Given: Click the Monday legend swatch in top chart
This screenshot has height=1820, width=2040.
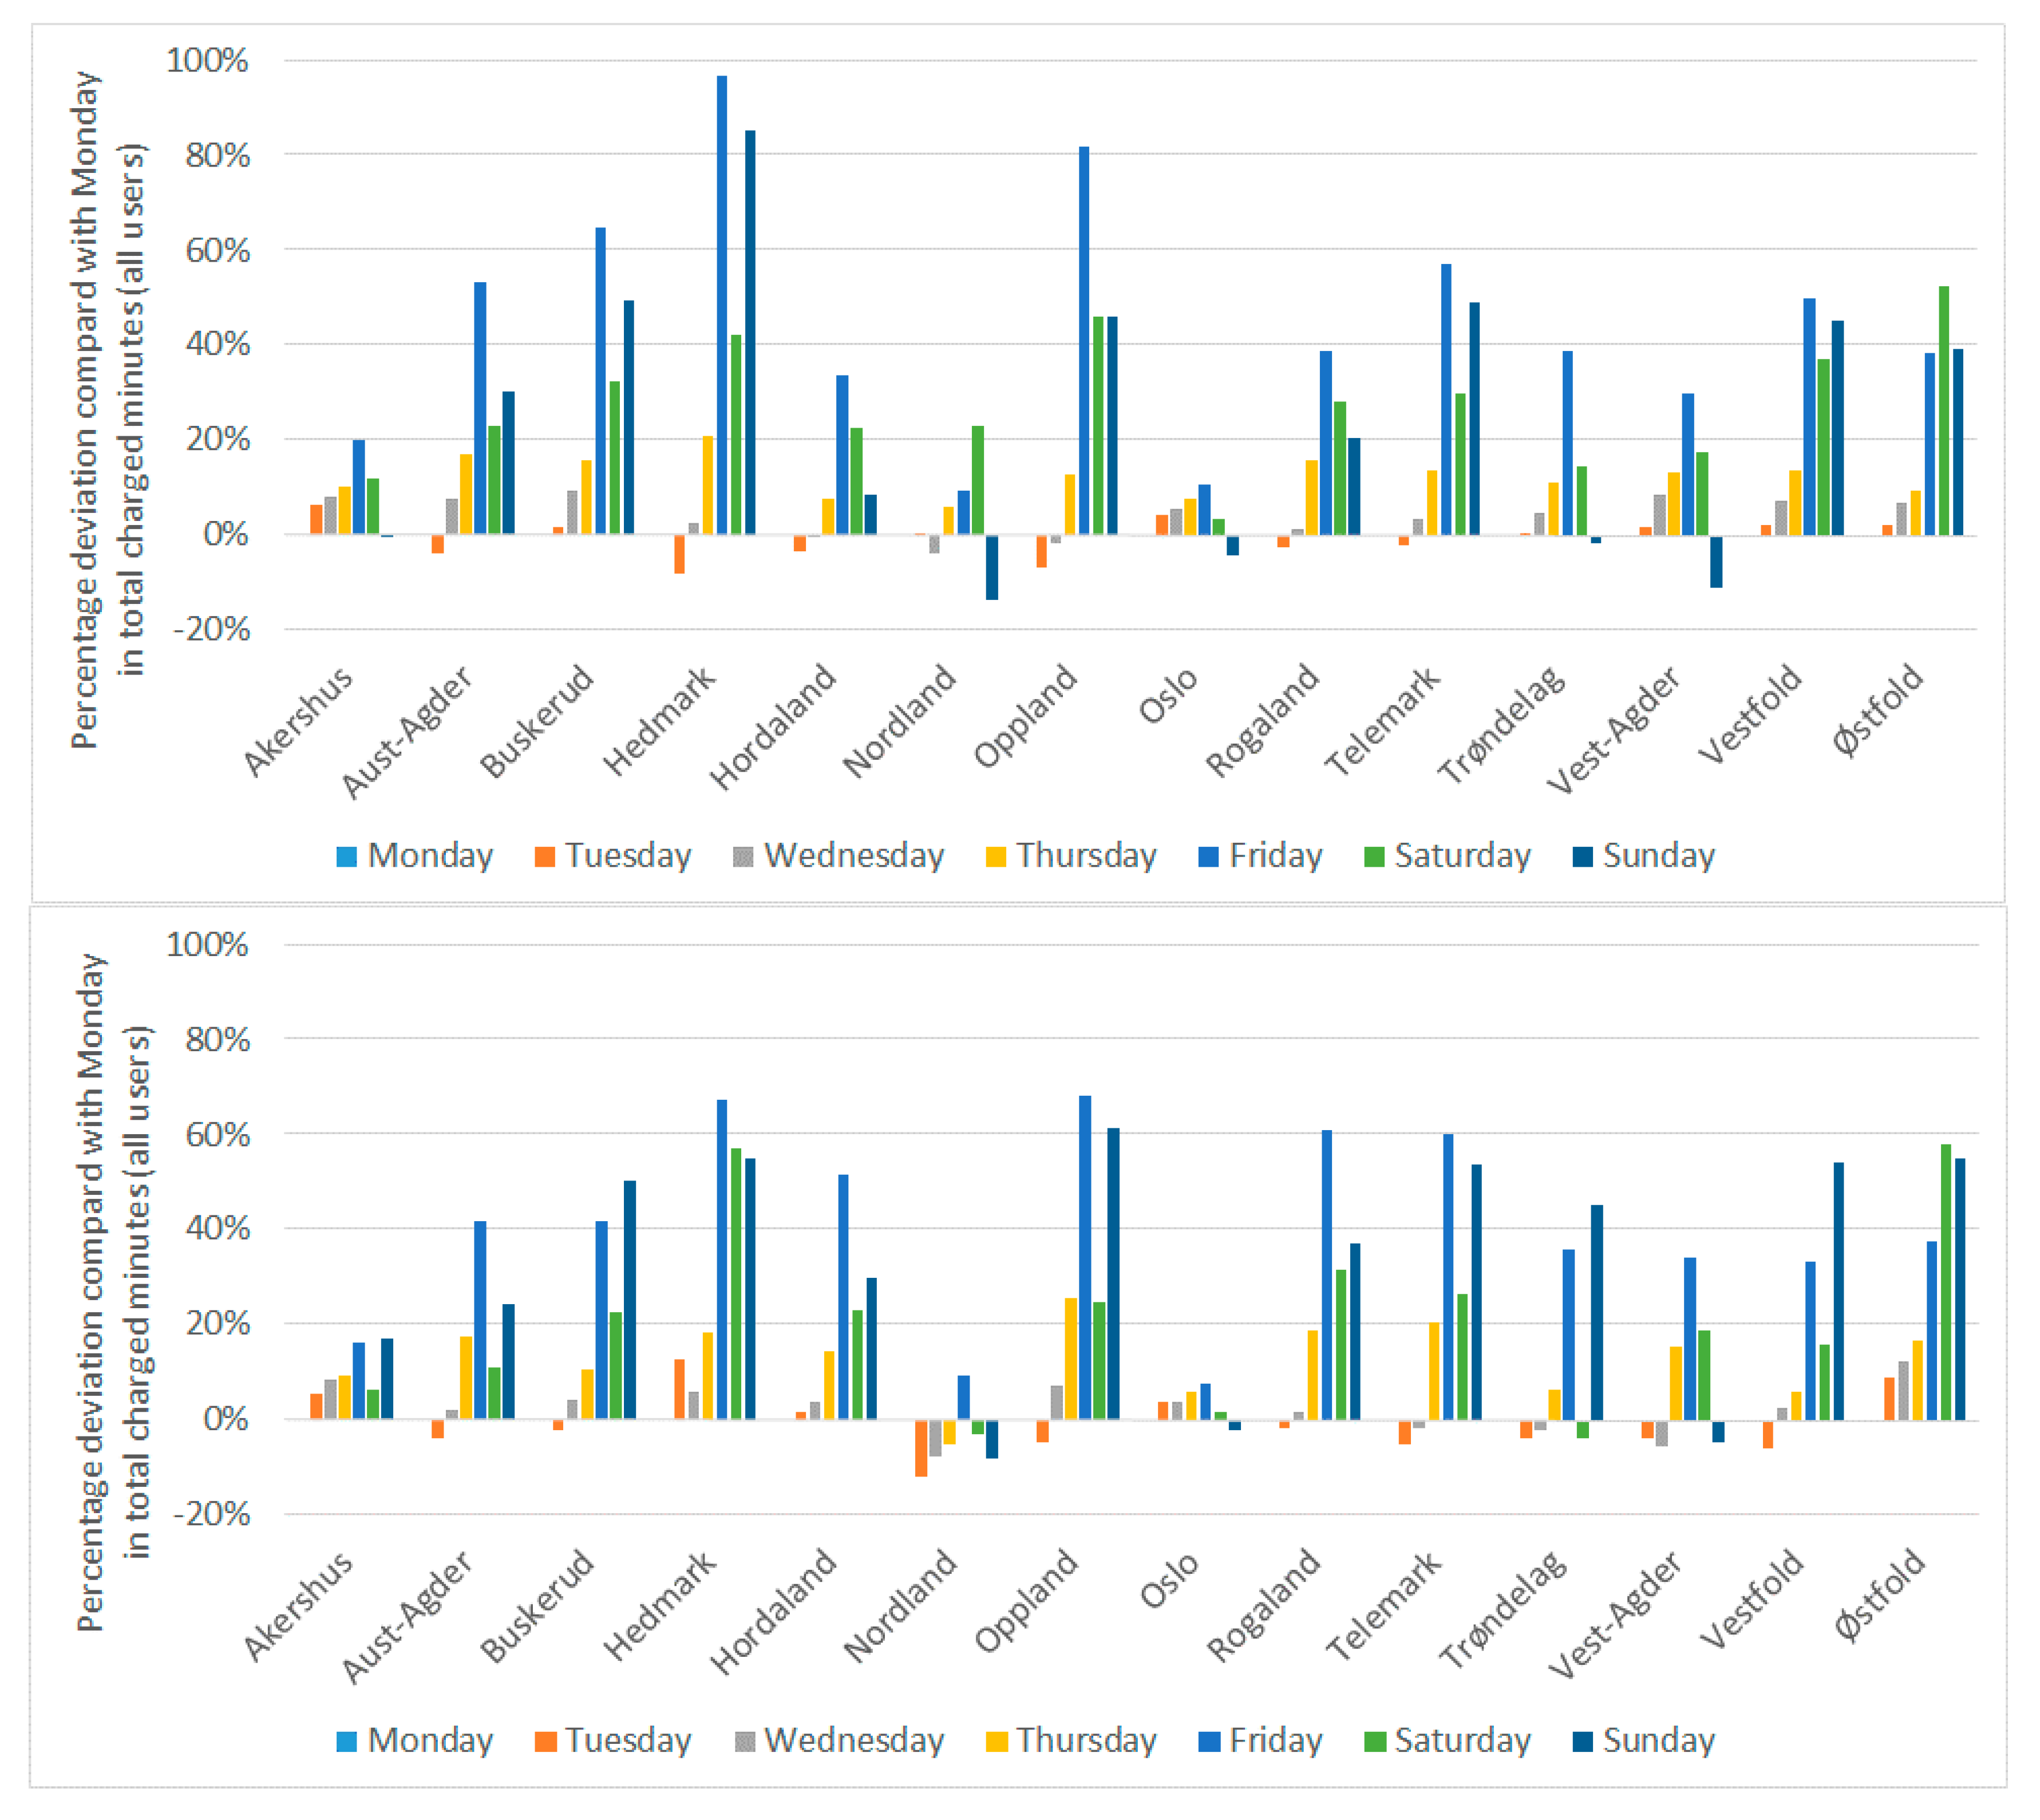Looking at the screenshot, I should click(346, 857).
